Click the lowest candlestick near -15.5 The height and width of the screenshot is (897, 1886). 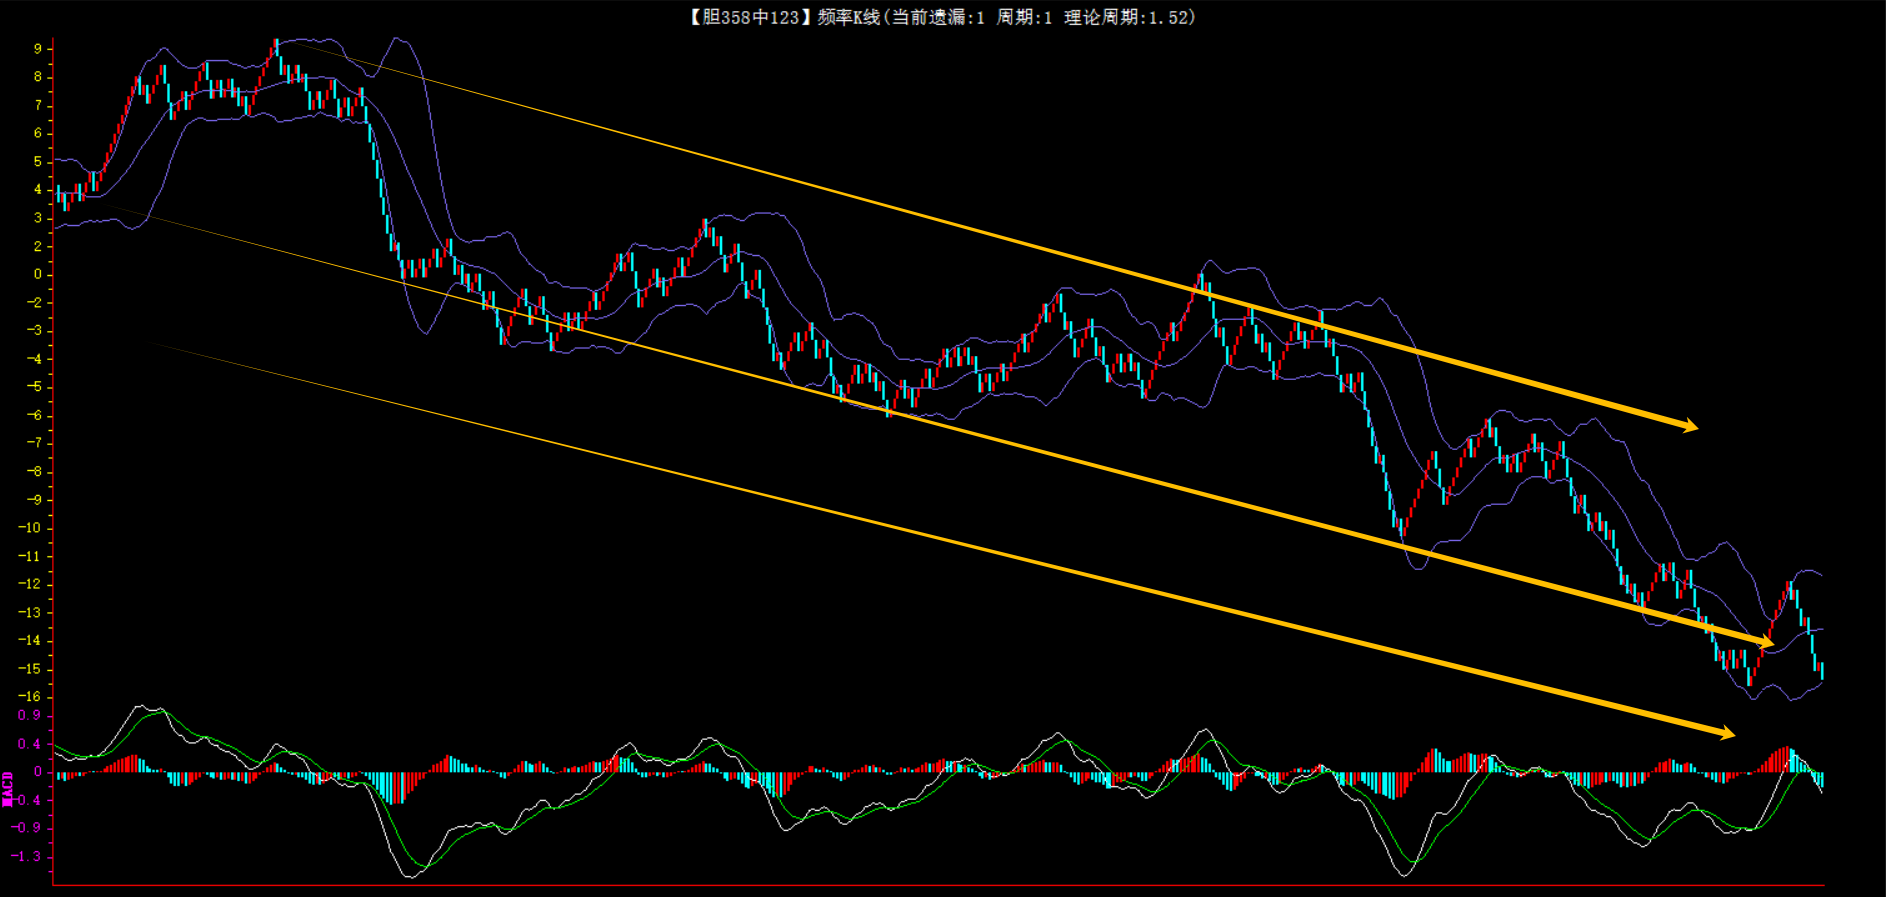click(x=1749, y=678)
